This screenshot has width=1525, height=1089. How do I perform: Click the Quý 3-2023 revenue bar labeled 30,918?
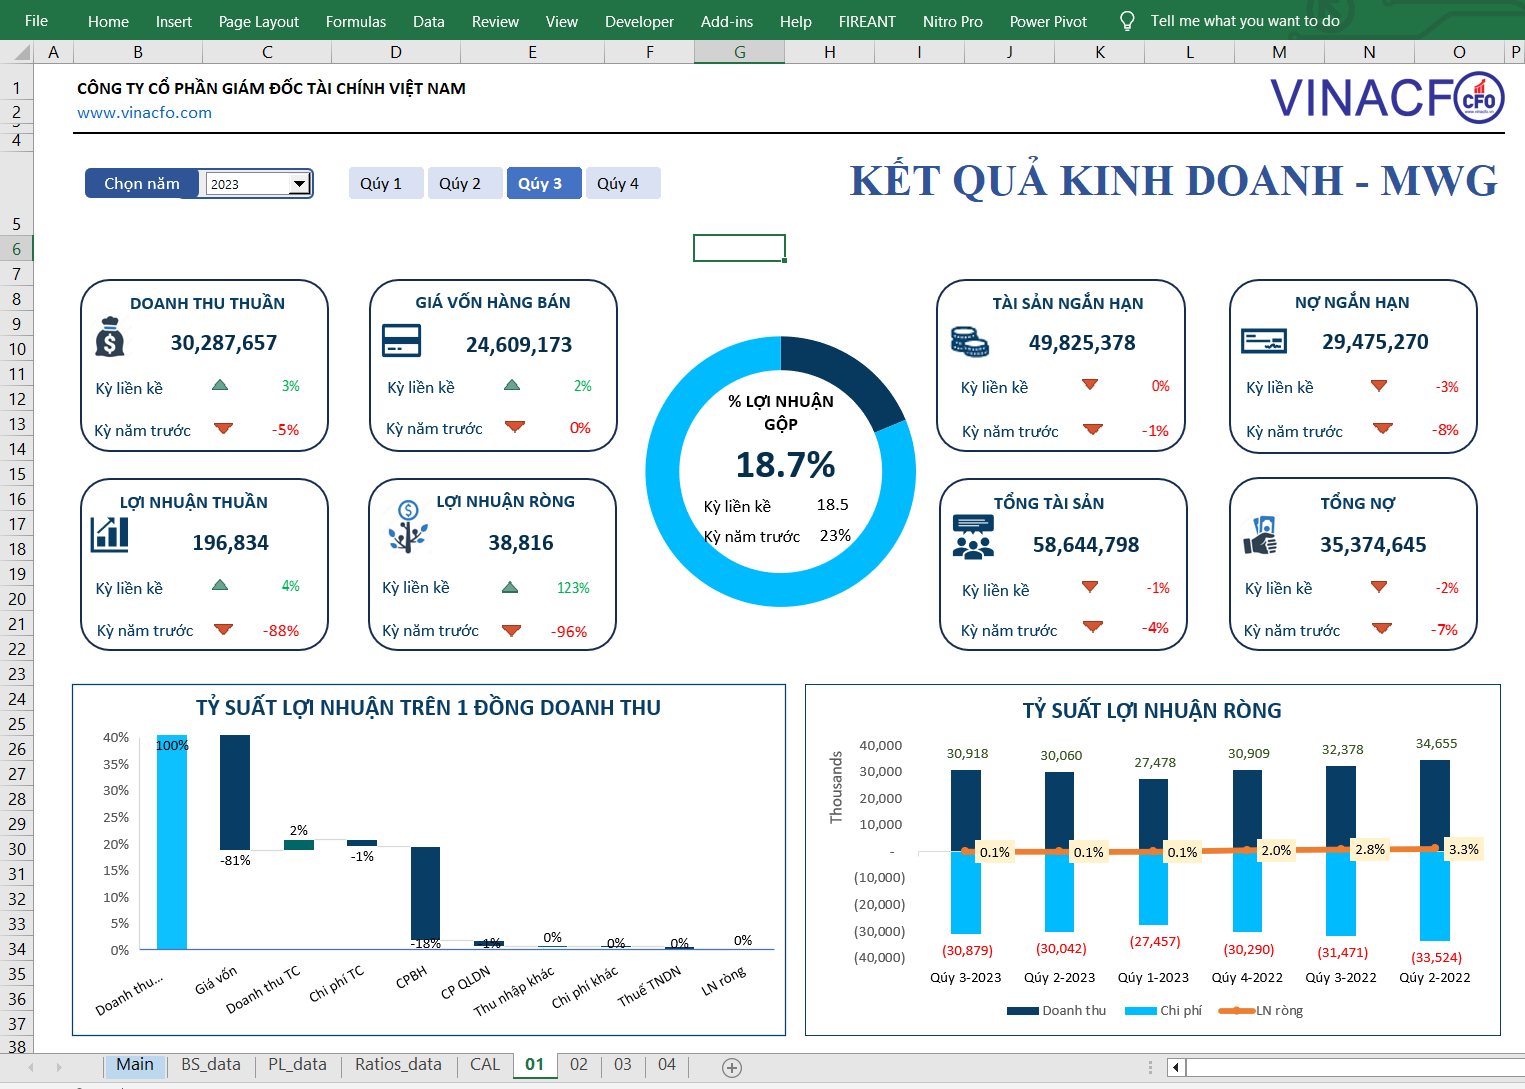point(966,810)
